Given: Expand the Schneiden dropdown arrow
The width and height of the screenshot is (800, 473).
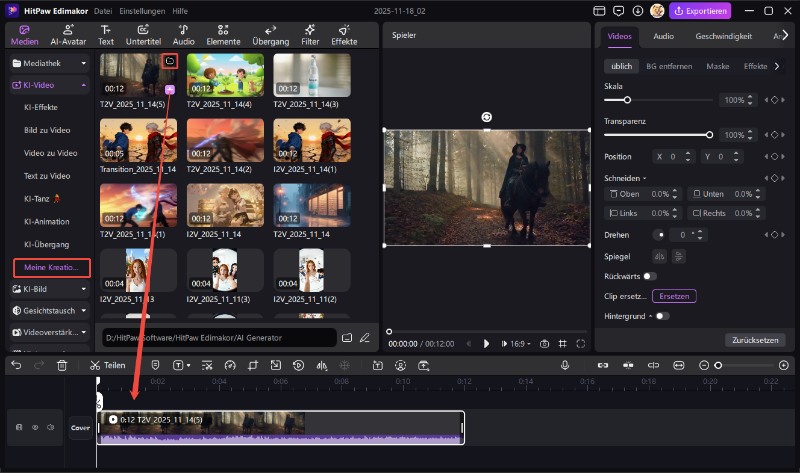Looking at the screenshot, I should click(x=644, y=179).
